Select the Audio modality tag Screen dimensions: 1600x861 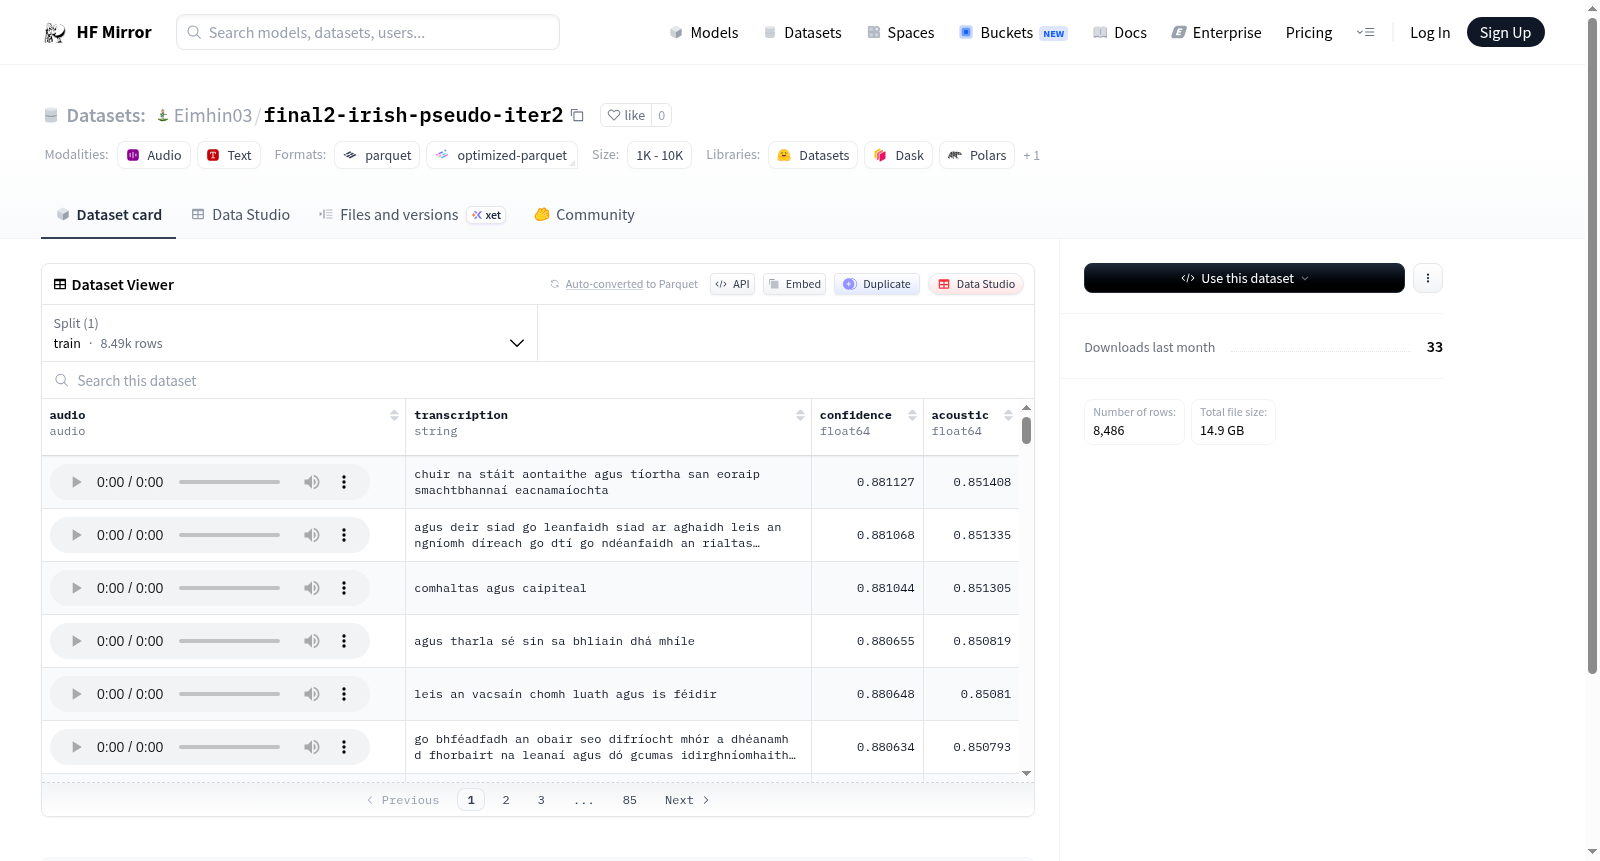(154, 155)
